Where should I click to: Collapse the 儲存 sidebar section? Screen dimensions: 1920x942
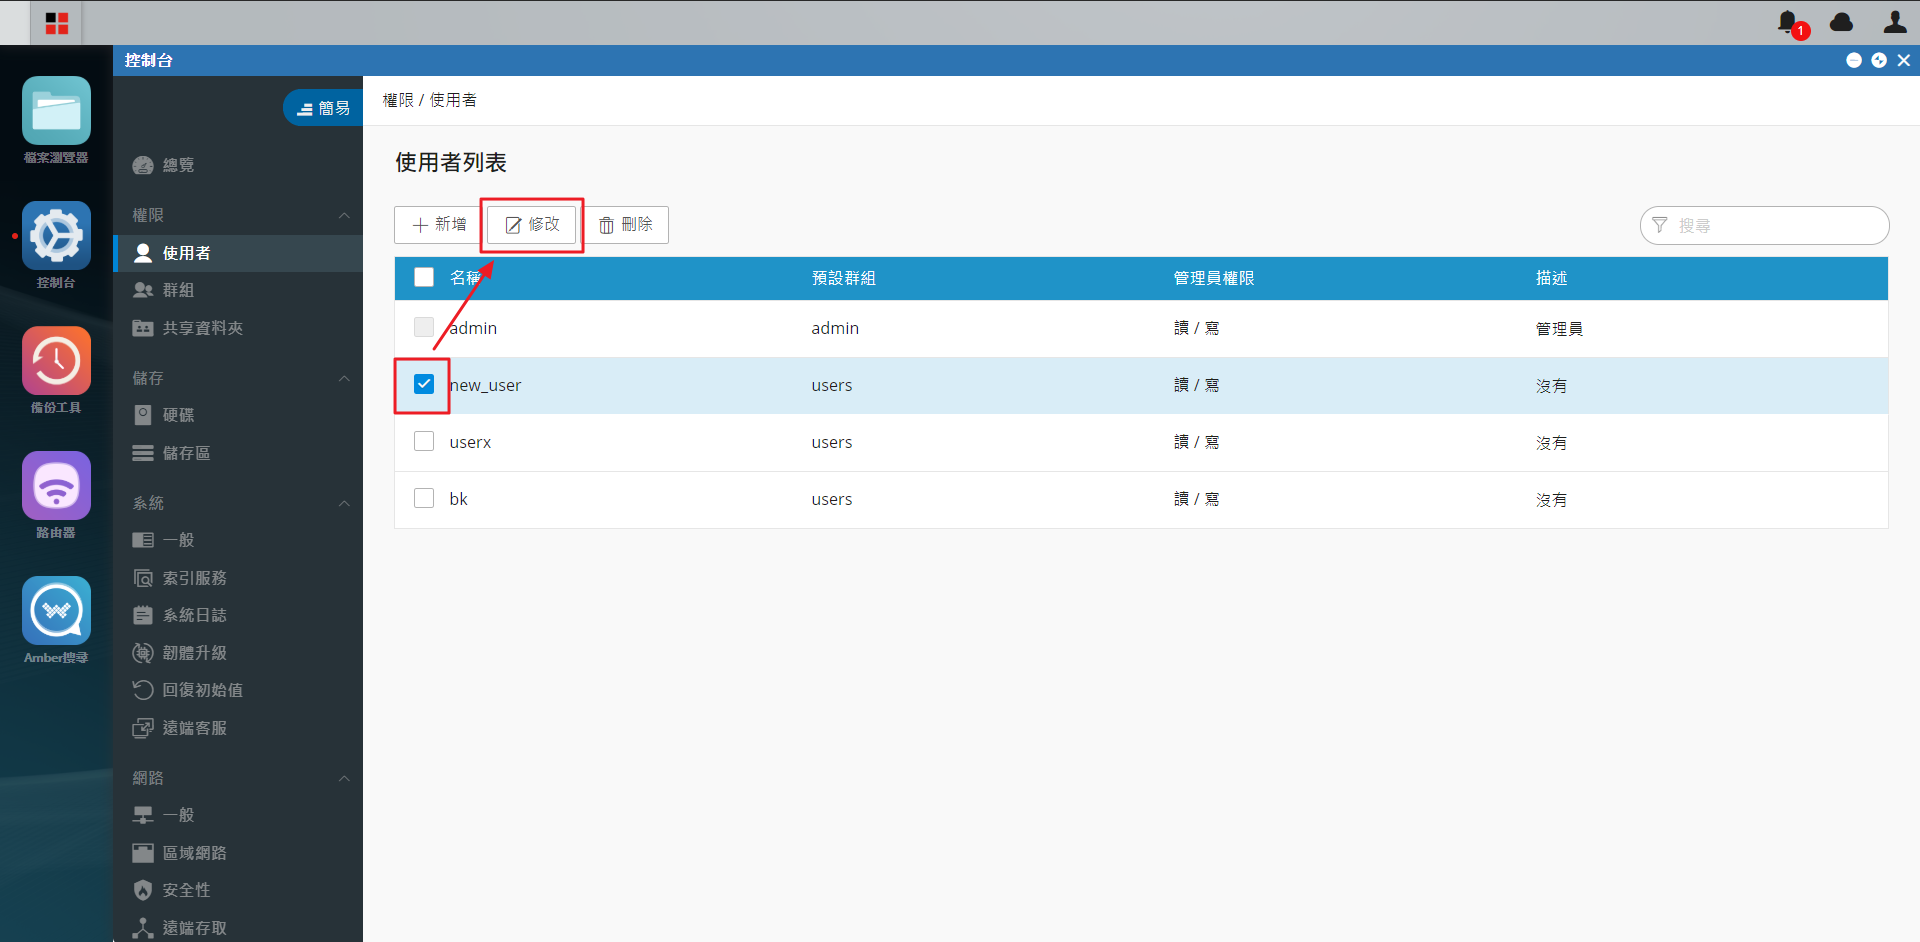pyautogui.click(x=344, y=378)
